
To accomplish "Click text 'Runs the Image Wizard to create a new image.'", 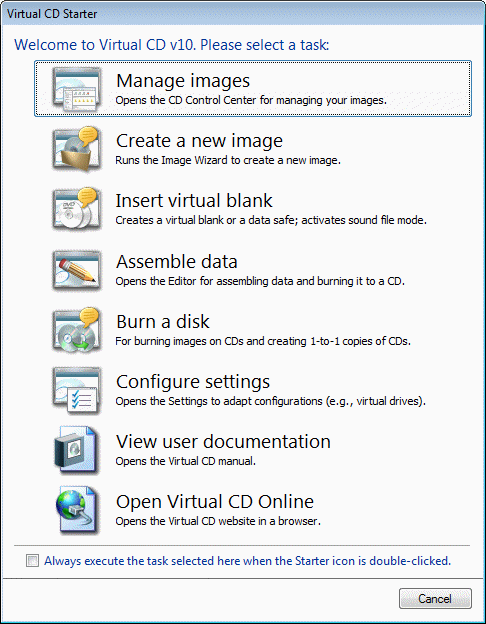I will pos(228,160).
